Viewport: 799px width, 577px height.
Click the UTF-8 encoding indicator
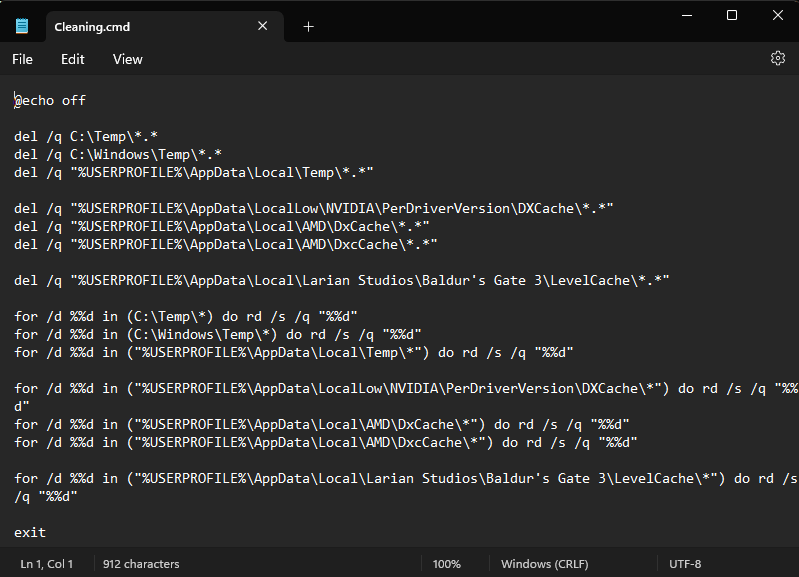pos(685,564)
